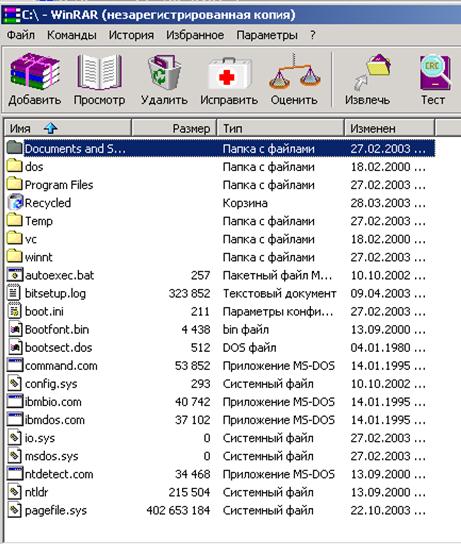
Task: Click the command.com application icon
Action: tap(15, 365)
